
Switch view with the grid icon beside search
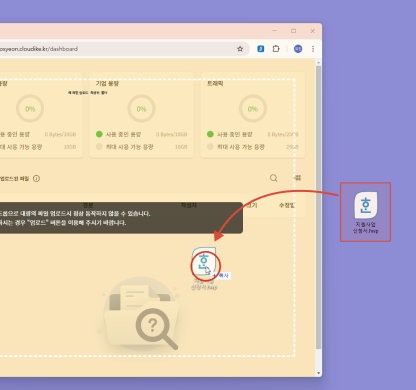point(297,178)
